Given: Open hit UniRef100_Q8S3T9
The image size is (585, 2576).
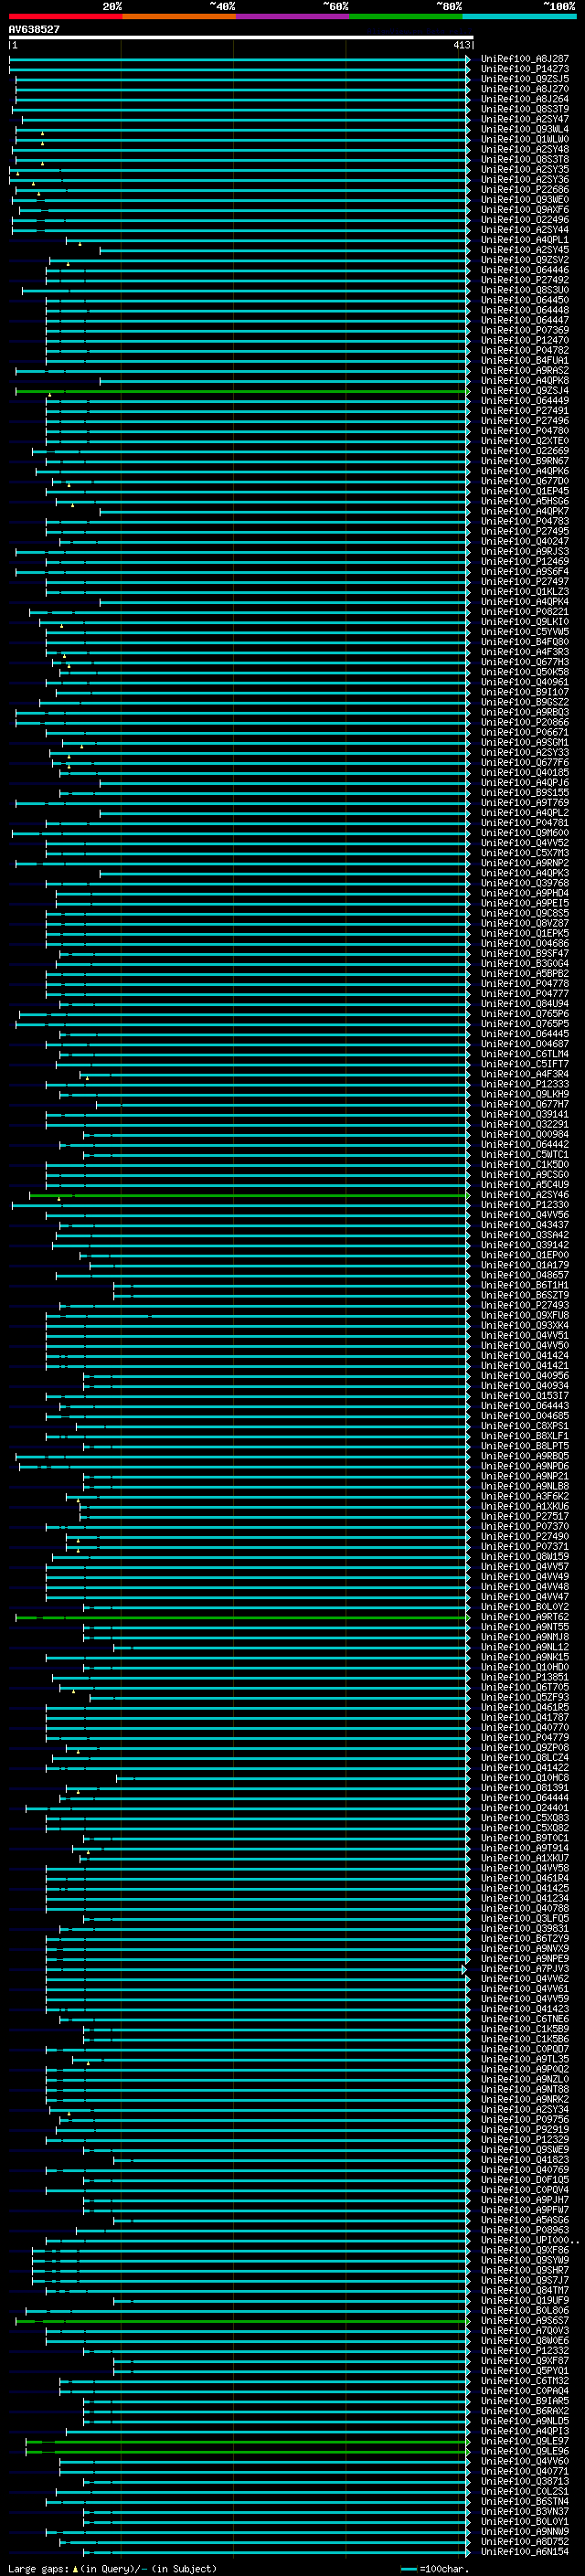Looking at the screenshot, I should (x=525, y=109).
